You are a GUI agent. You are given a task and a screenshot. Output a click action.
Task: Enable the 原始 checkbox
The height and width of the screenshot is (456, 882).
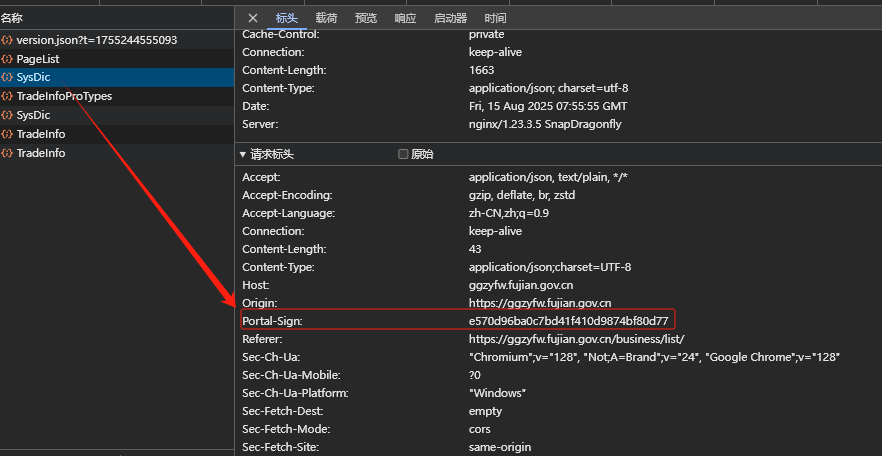[403, 154]
